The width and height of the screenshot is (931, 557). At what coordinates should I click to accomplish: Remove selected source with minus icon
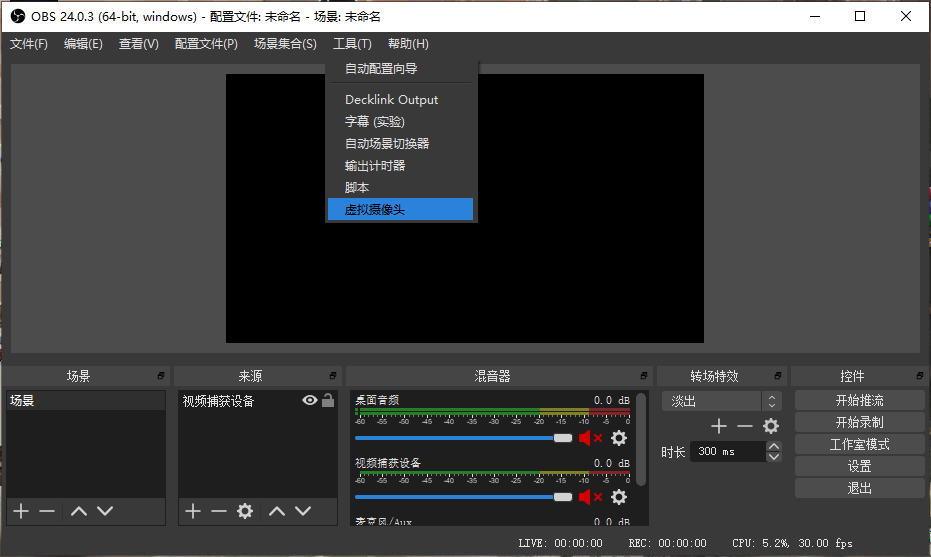click(x=218, y=511)
